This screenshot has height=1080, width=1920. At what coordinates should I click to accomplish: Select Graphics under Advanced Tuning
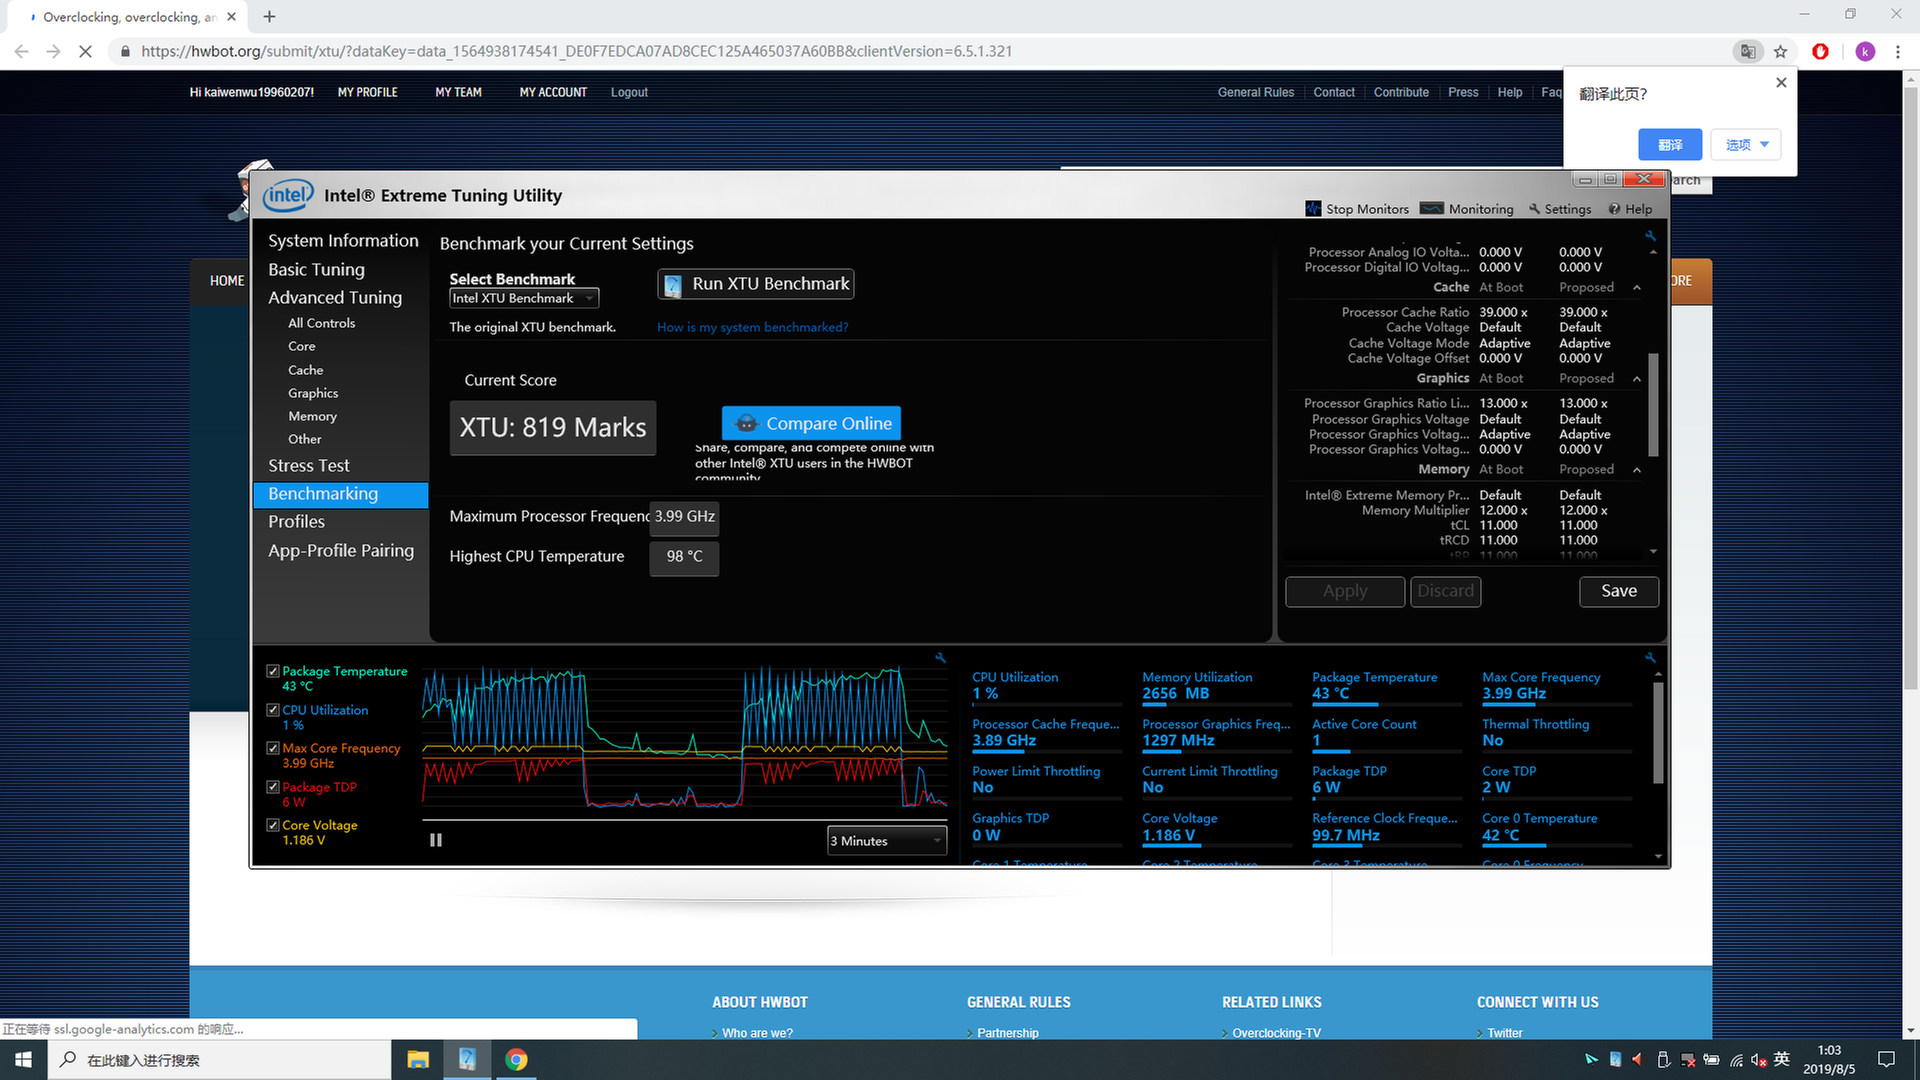[x=313, y=393]
